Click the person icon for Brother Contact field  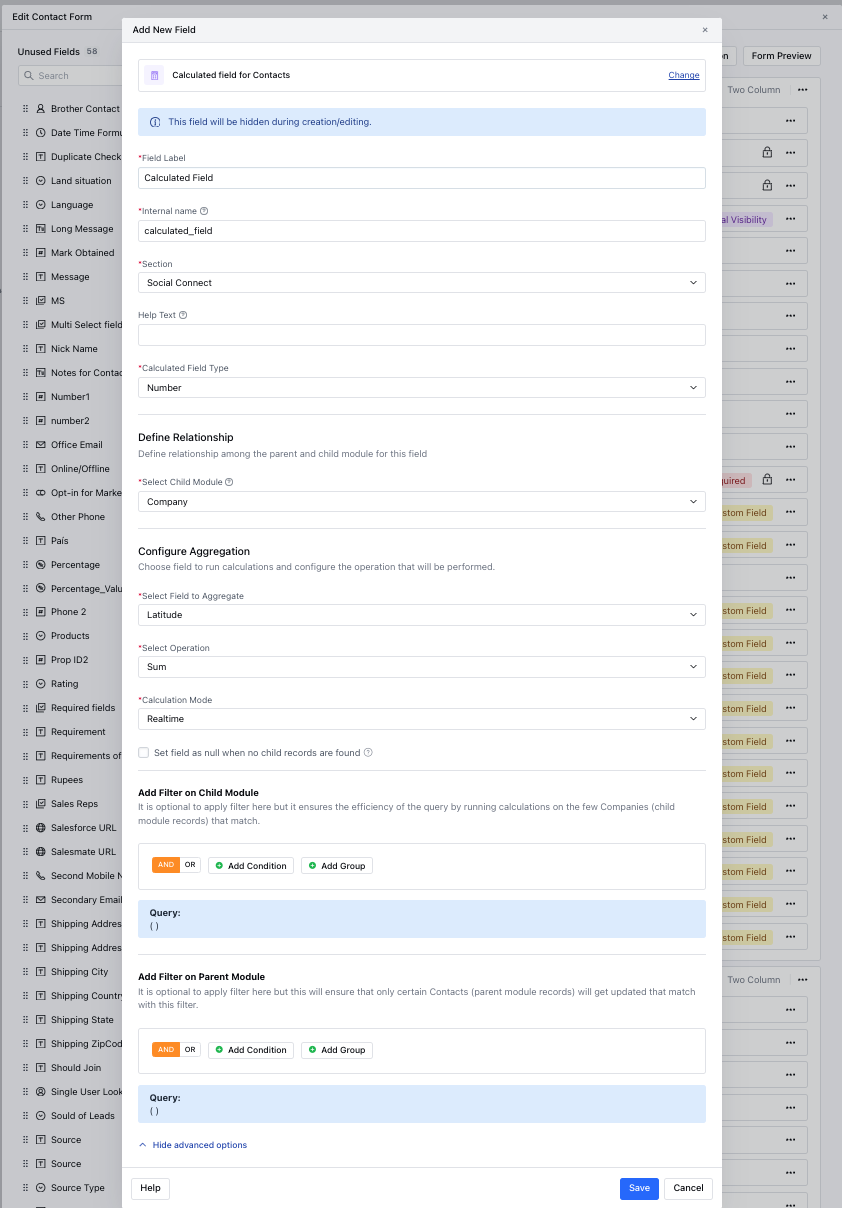tap(41, 109)
